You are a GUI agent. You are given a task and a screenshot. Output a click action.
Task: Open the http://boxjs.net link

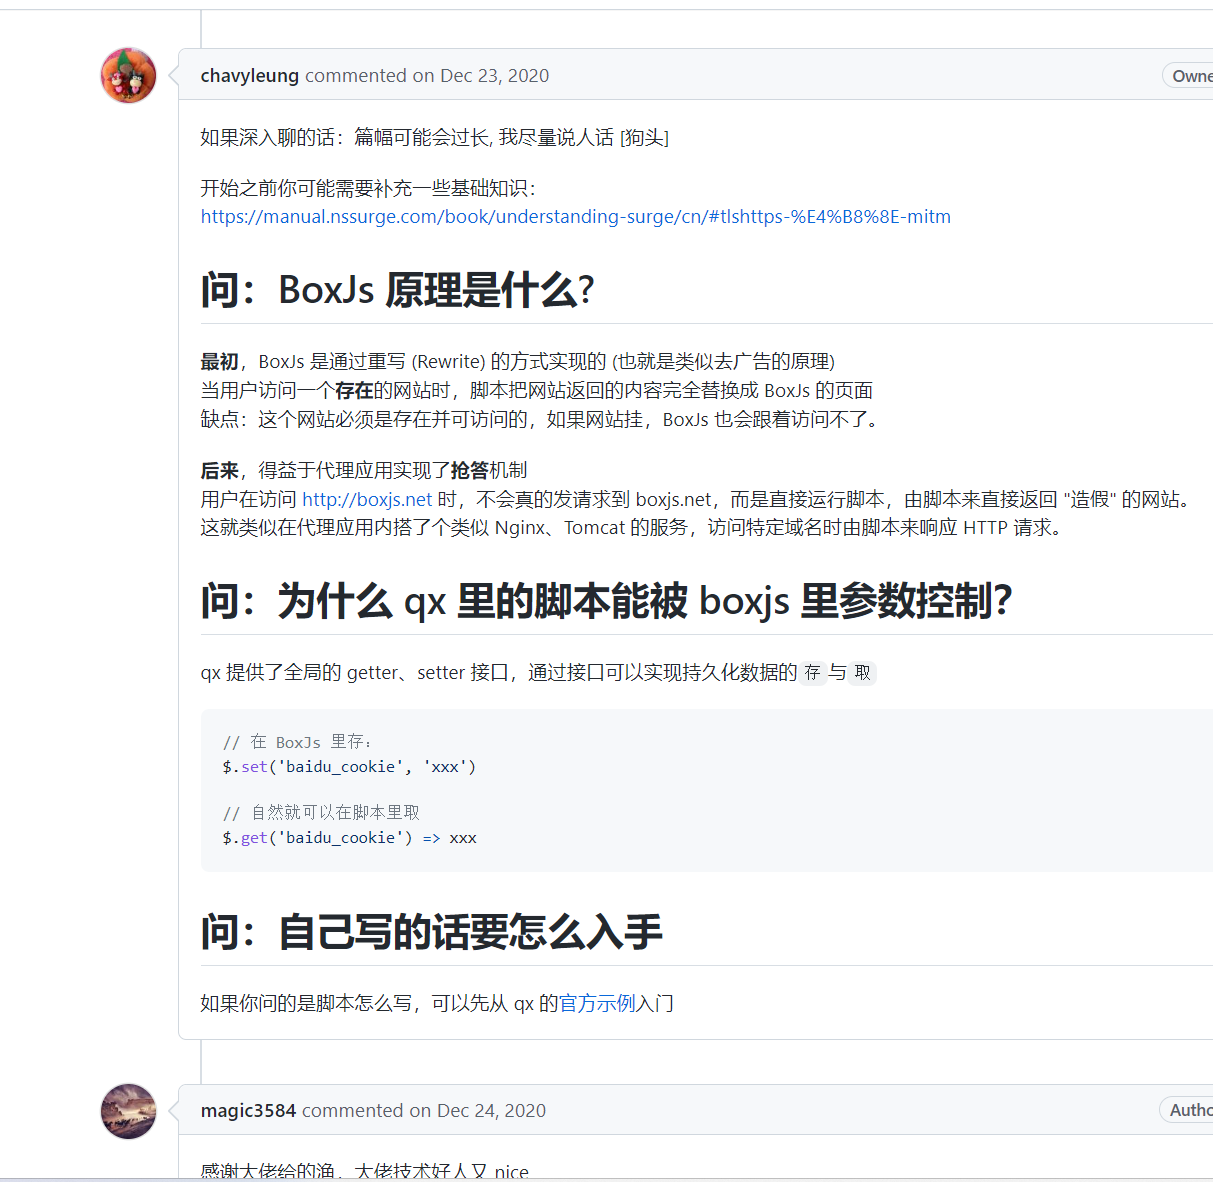pyautogui.click(x=366, y=499)
